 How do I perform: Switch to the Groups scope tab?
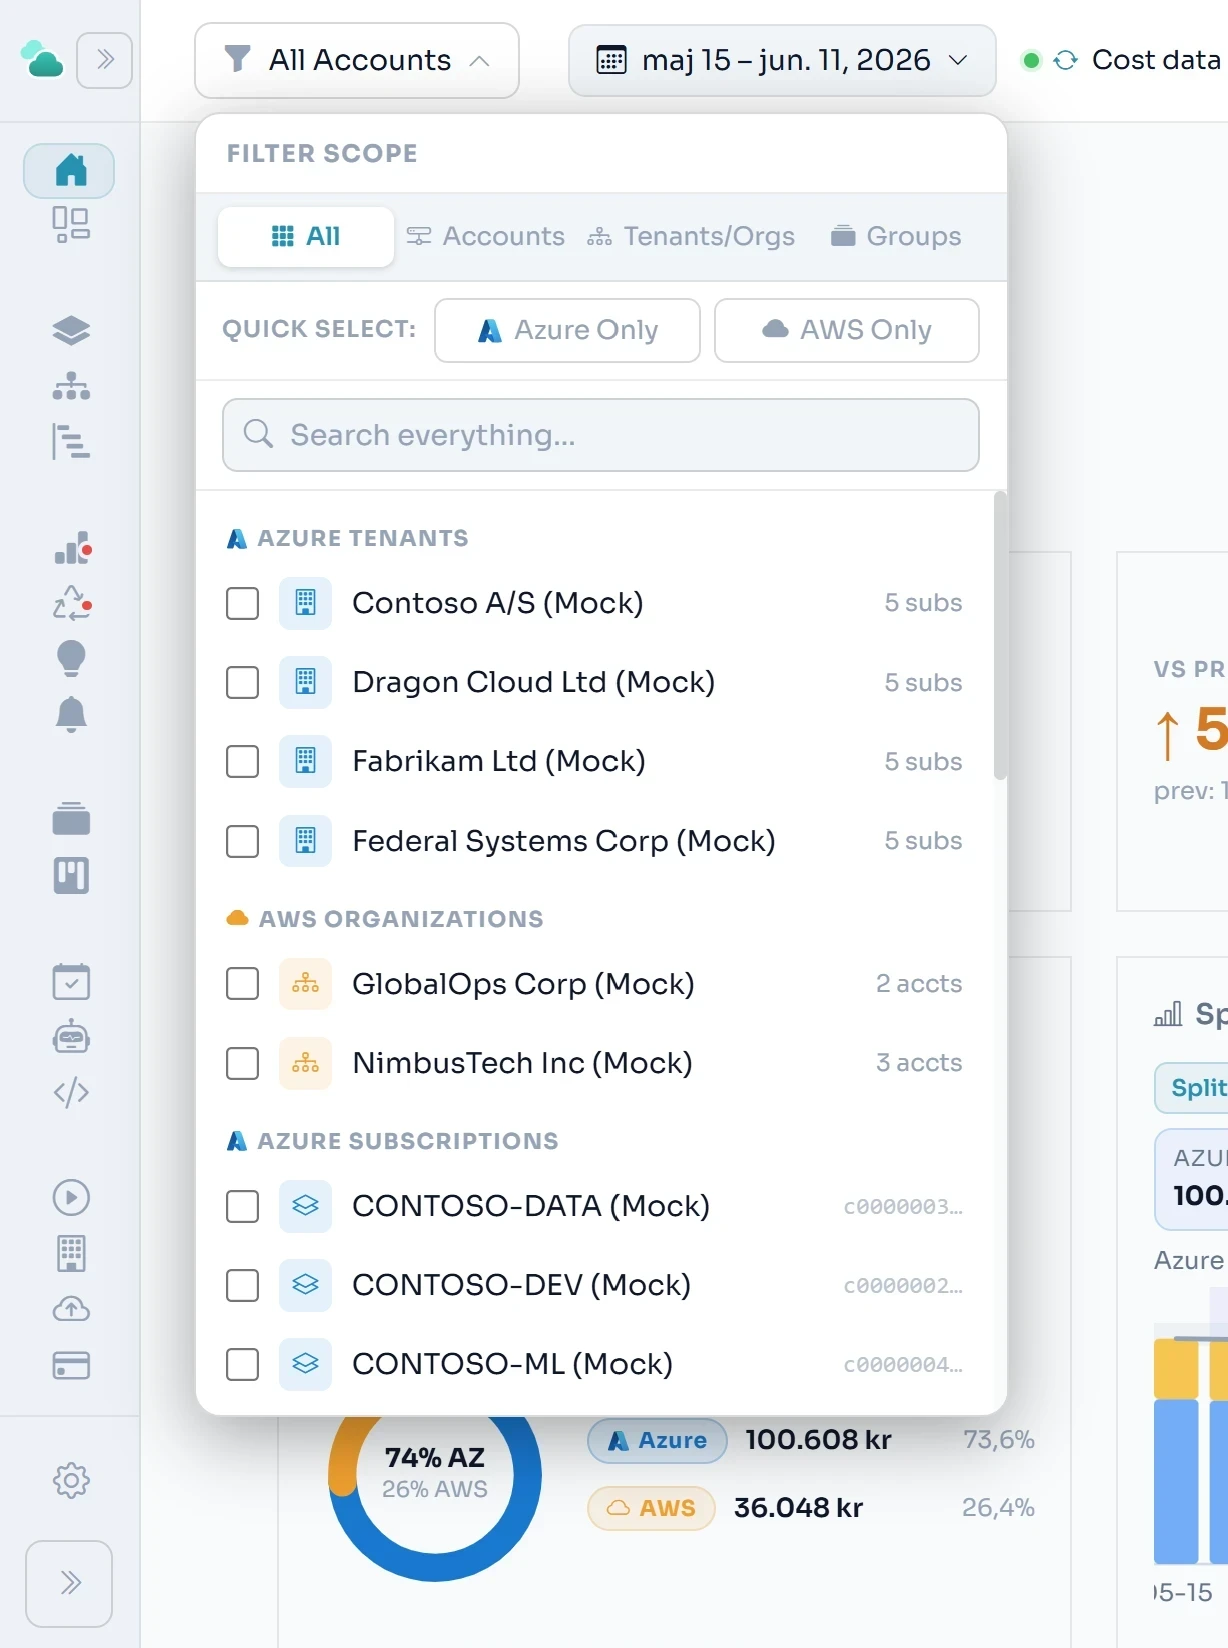(x=896, y=236)
